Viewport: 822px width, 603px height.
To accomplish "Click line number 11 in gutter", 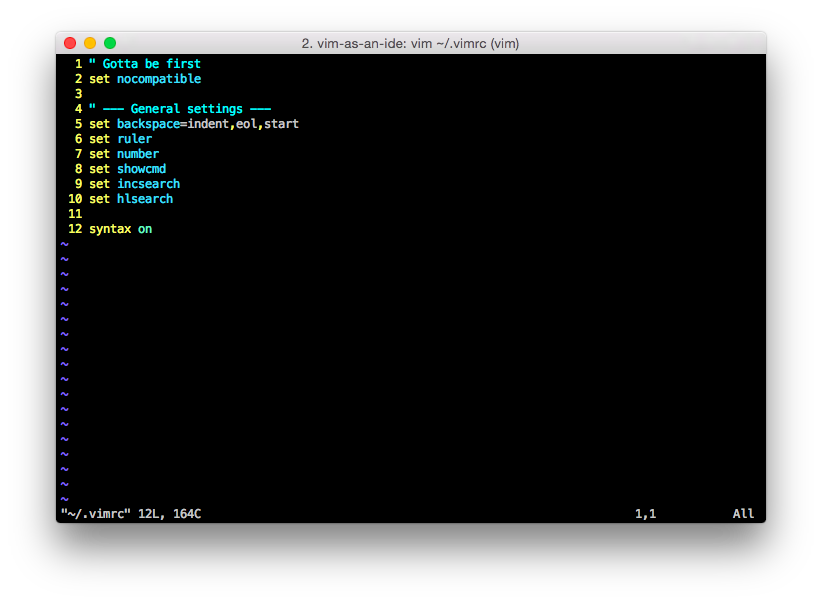I will pyautogui.click(x=75, y=214).
